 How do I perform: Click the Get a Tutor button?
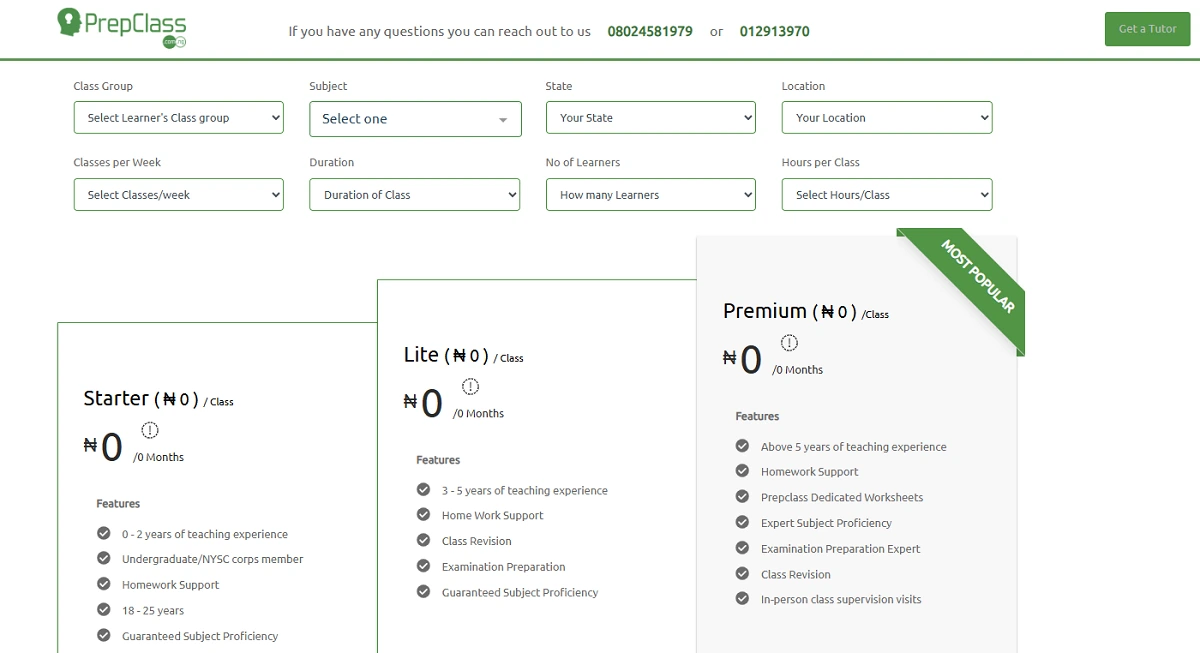pyautogui.click(x=1147, y=29)
